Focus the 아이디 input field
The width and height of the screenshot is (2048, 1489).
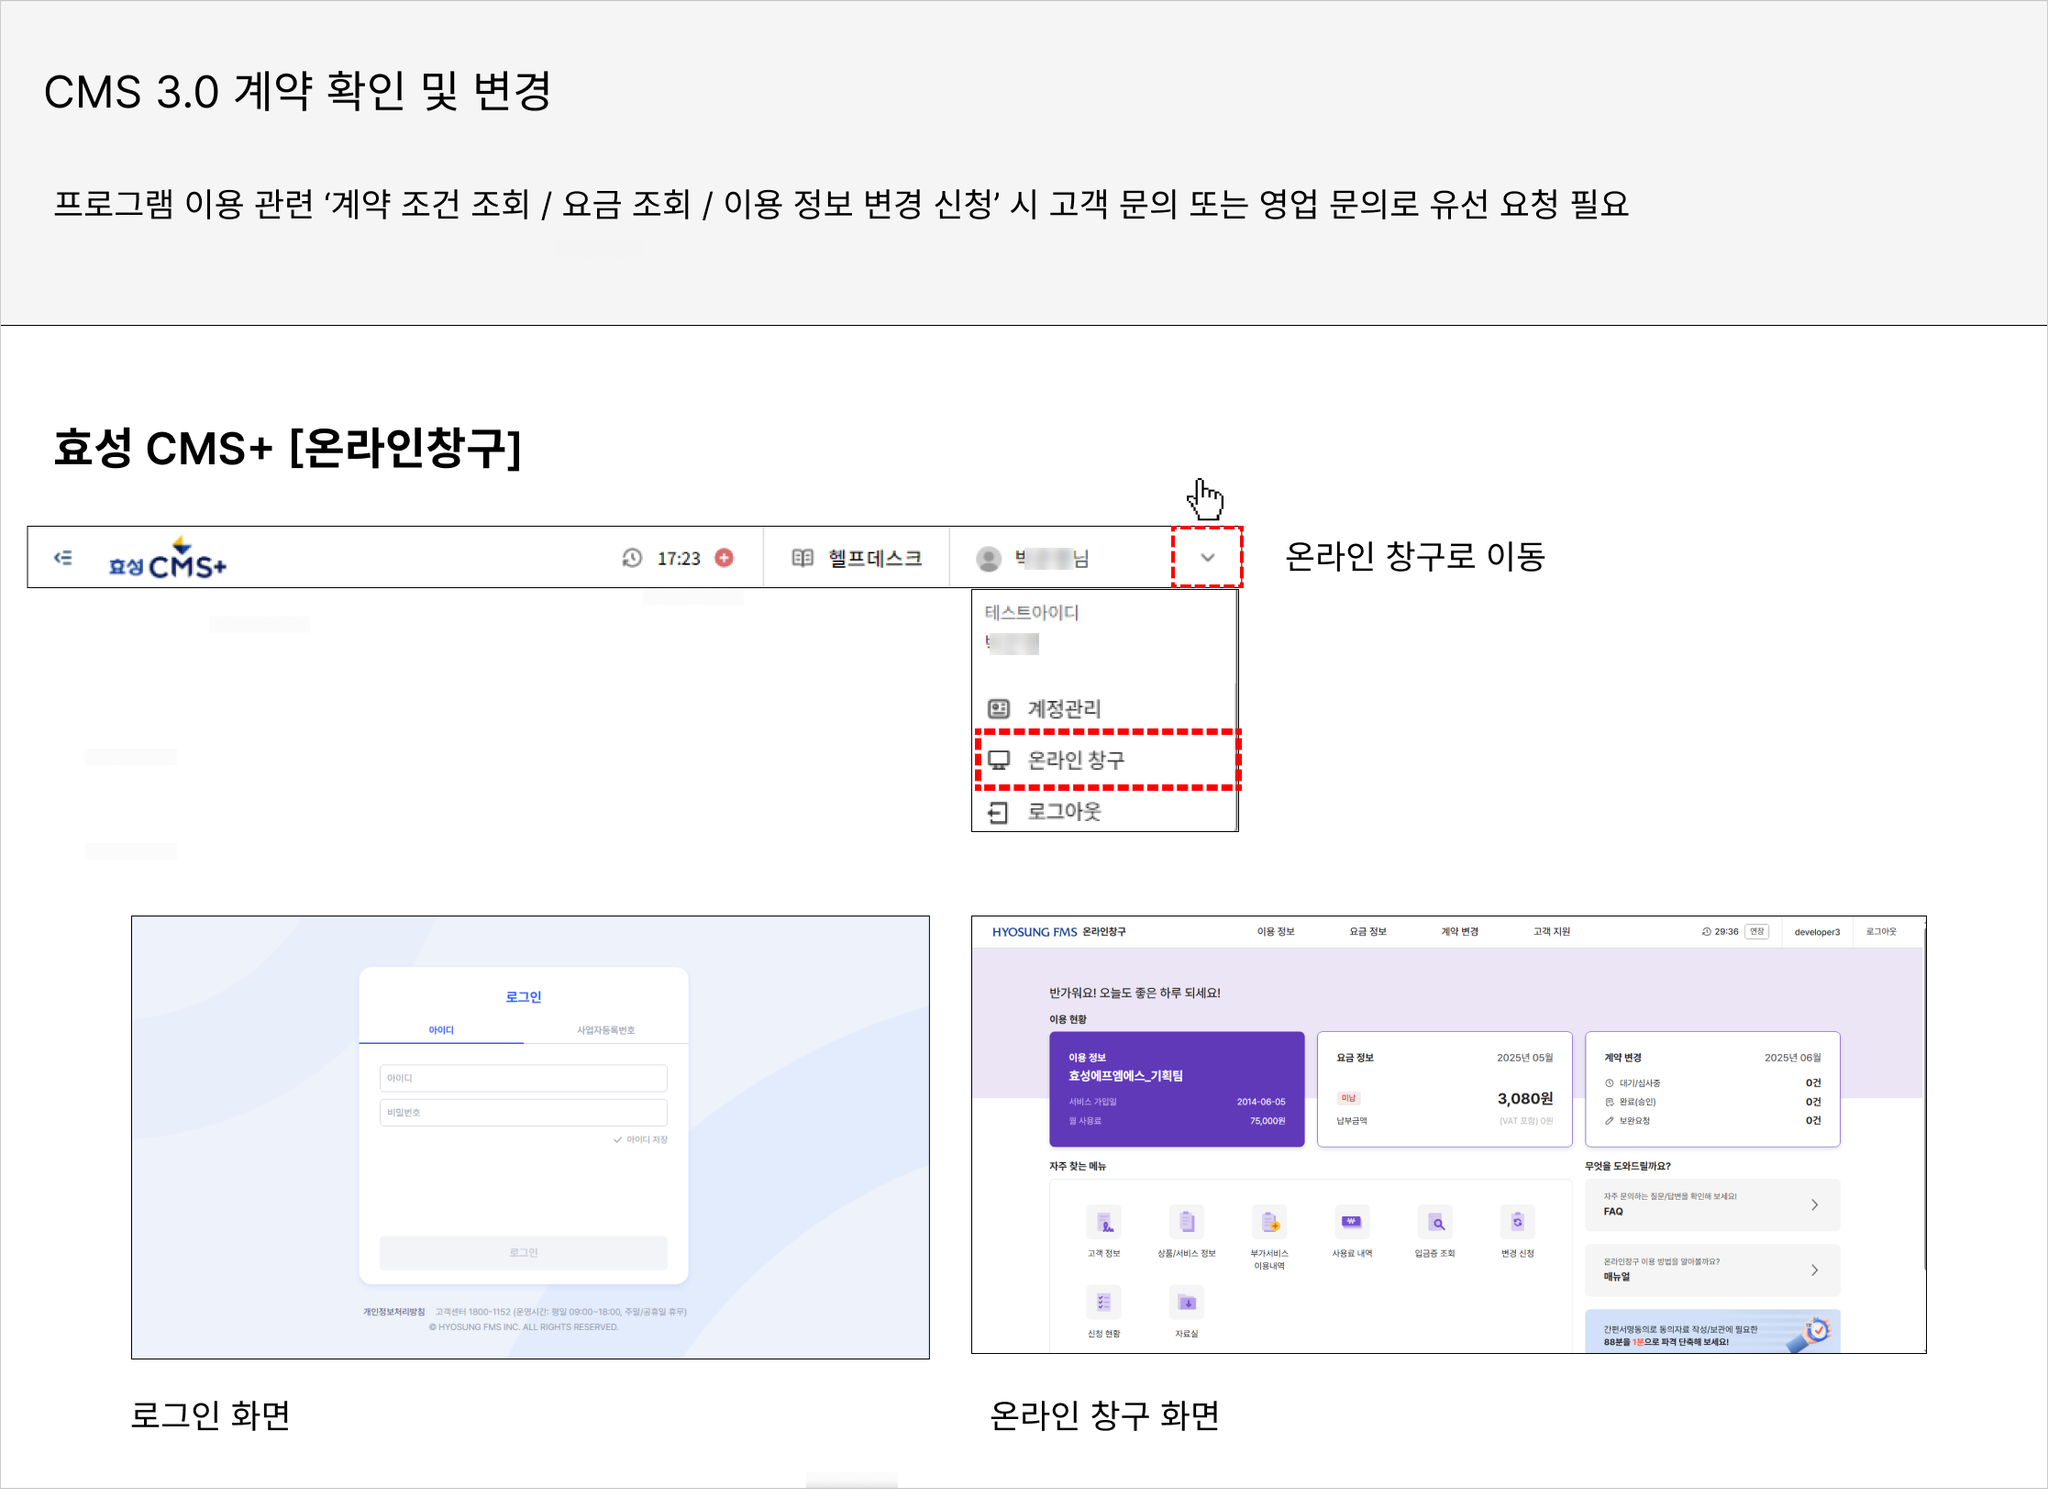(x=523, y=1078)
